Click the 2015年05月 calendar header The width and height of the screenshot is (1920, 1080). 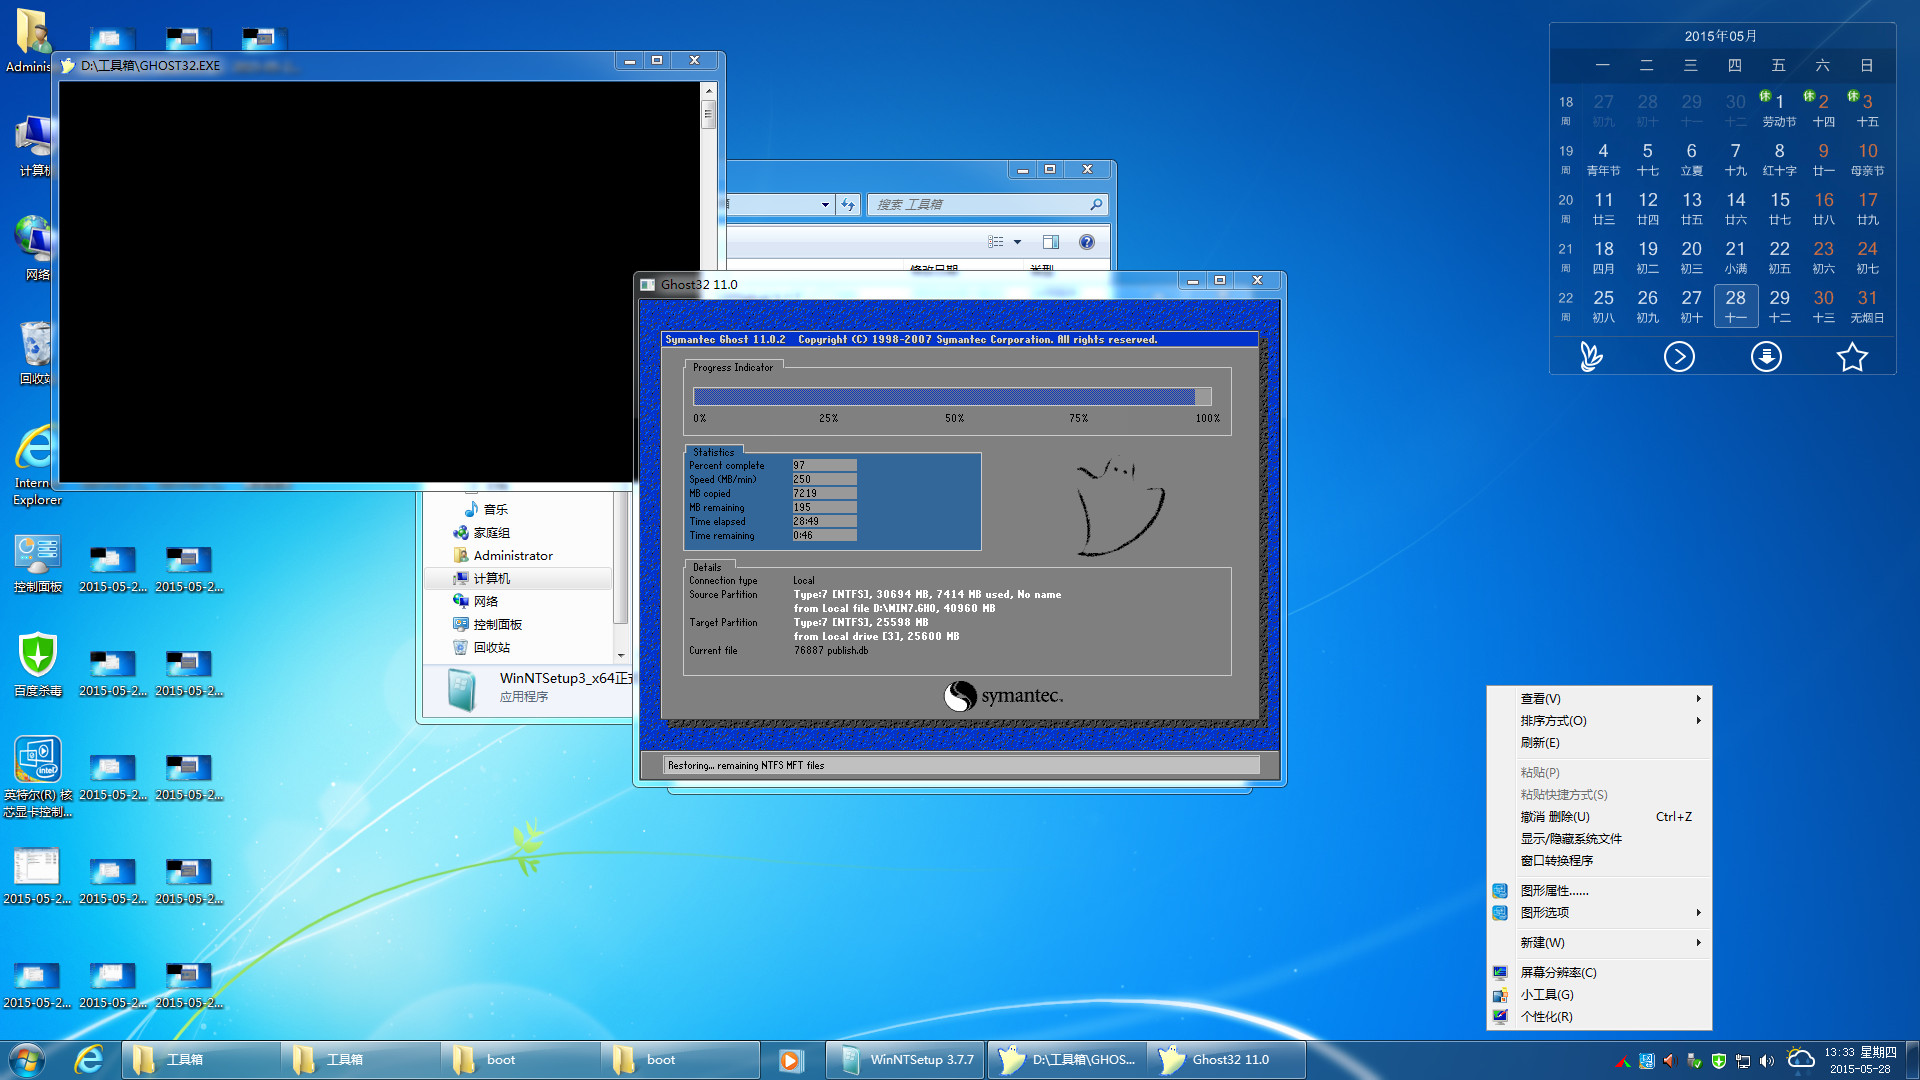(x=1721, y=36)
